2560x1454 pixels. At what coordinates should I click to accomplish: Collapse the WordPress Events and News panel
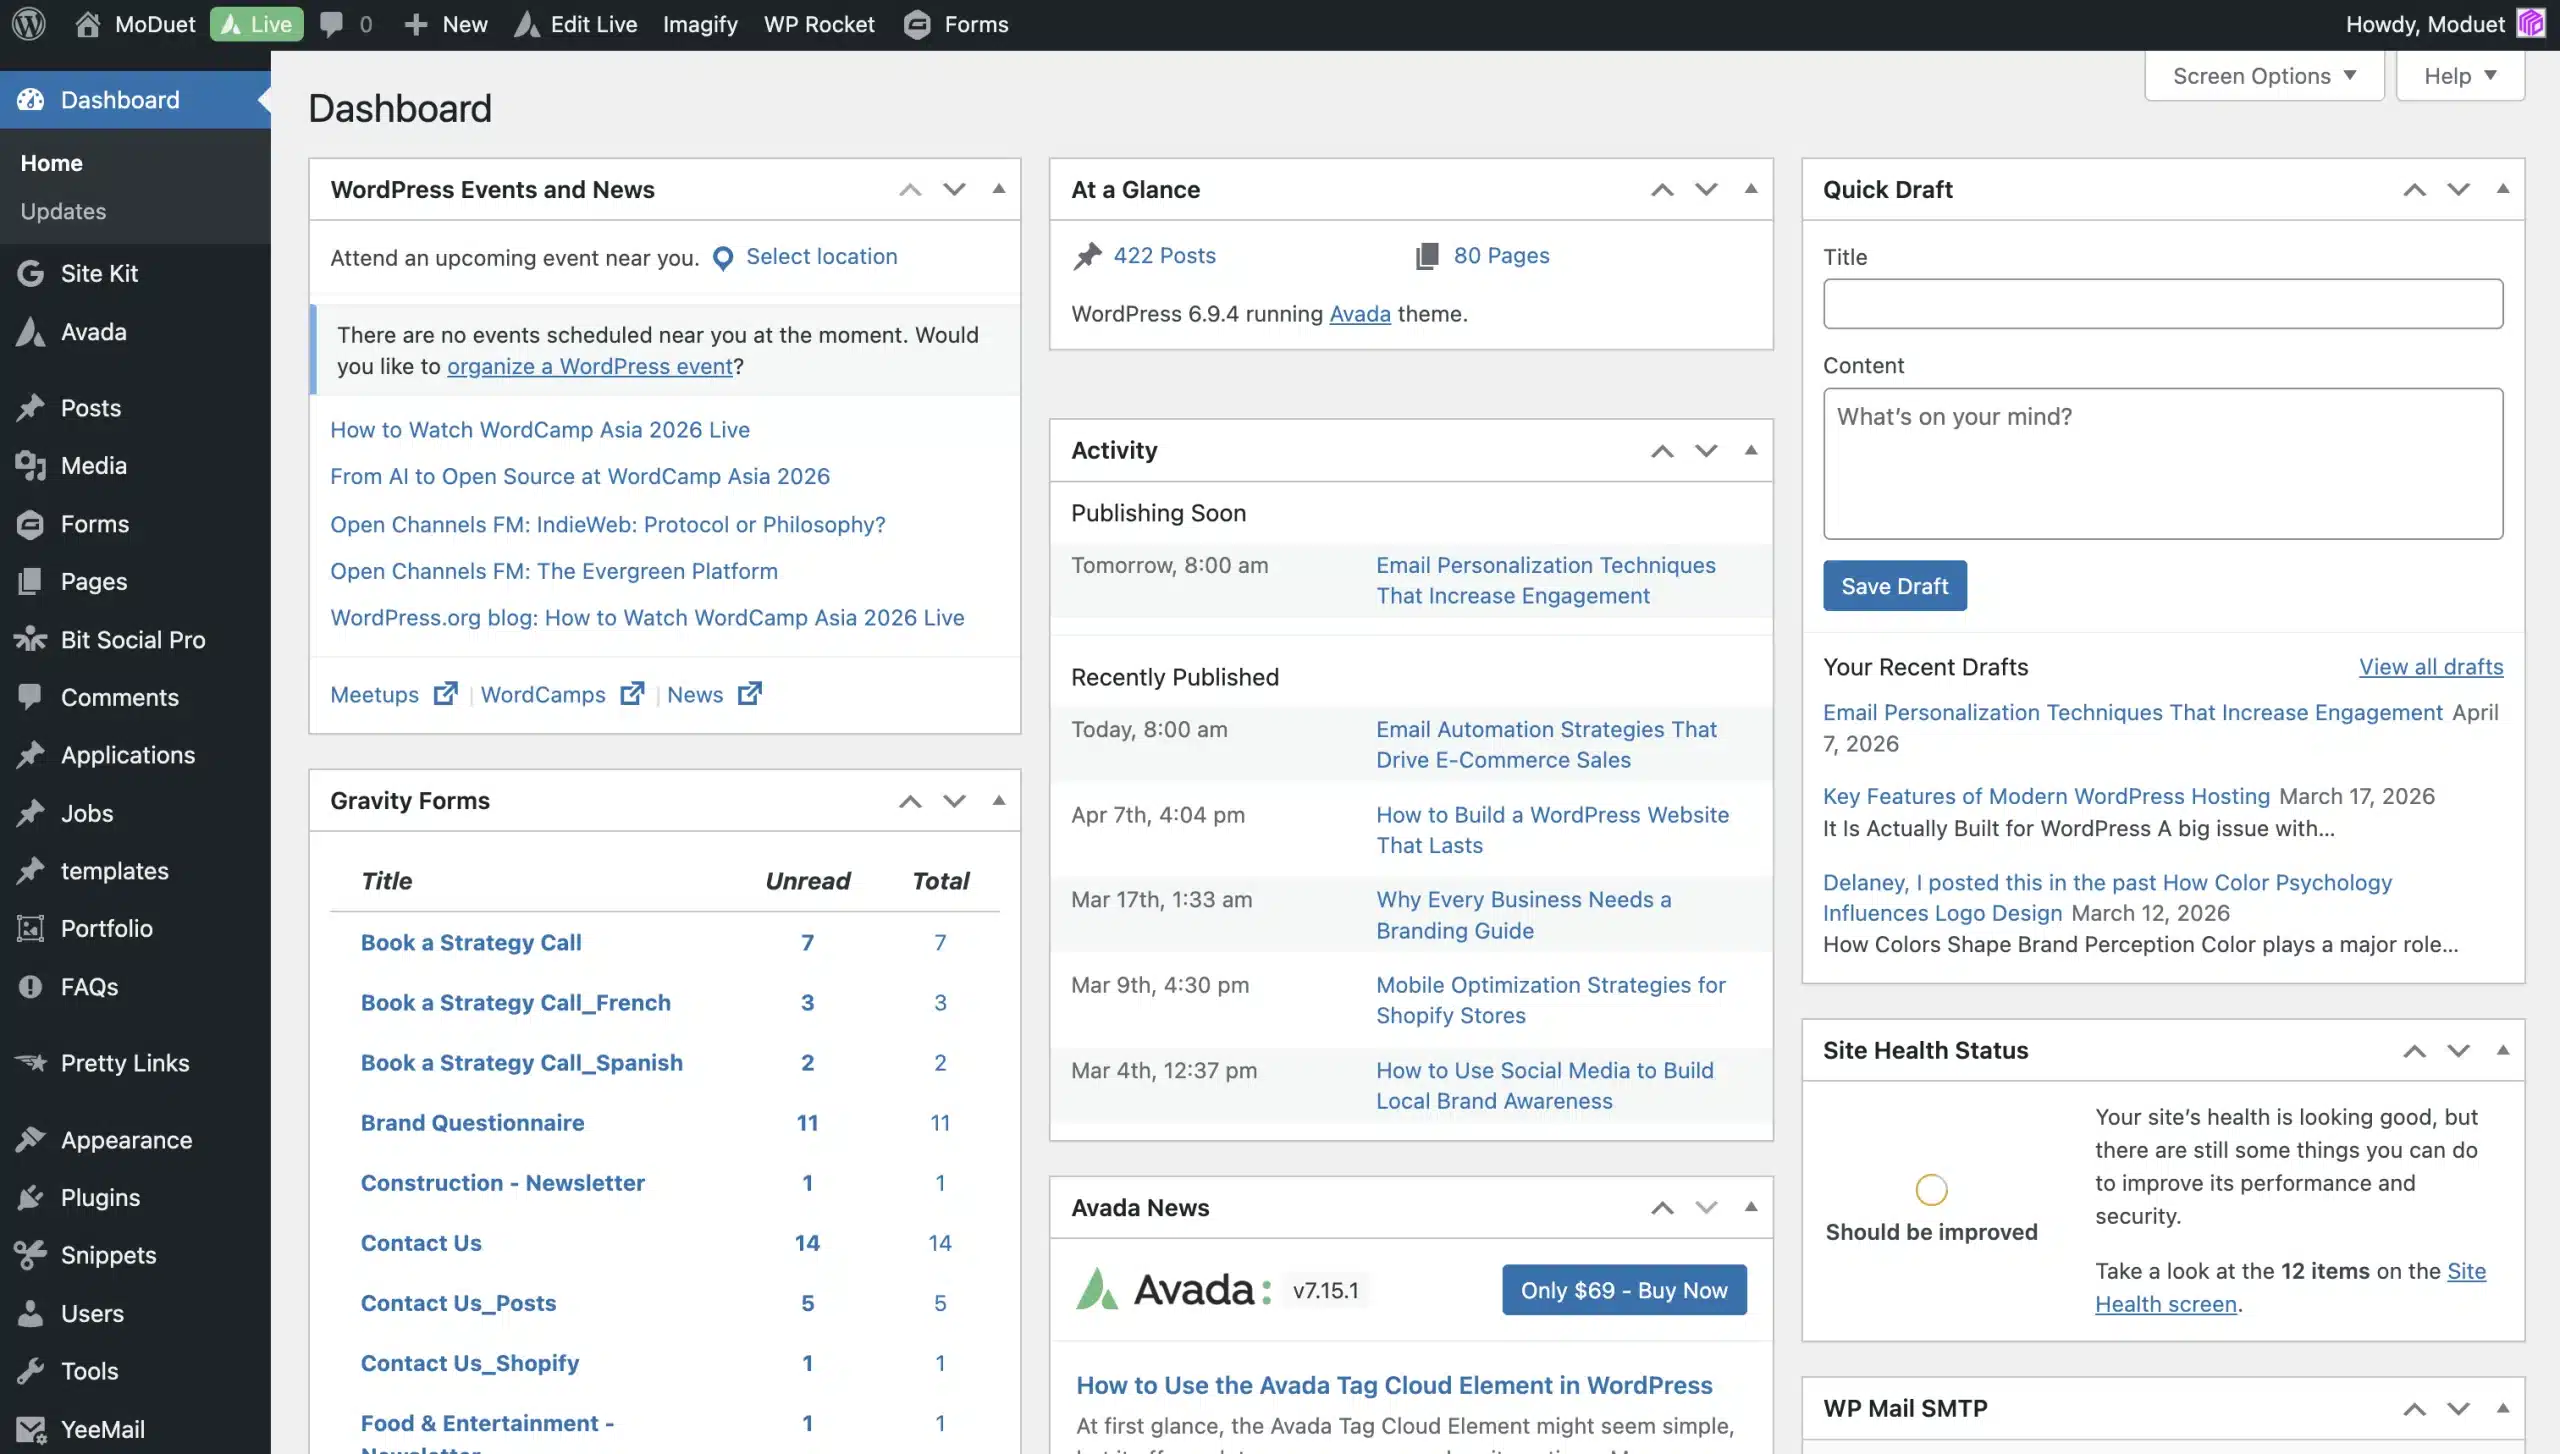pyautogui.click(x=999, y=189)
